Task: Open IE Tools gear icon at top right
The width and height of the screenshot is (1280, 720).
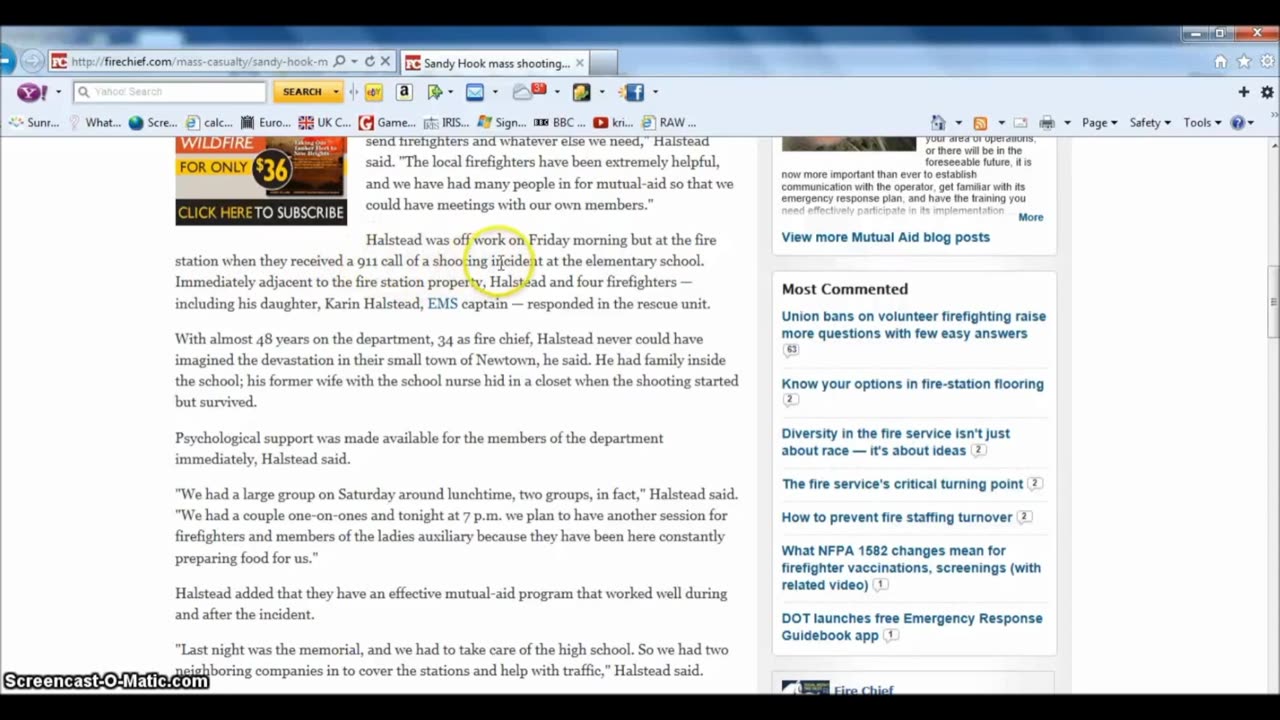Action: click(1267, 62)
